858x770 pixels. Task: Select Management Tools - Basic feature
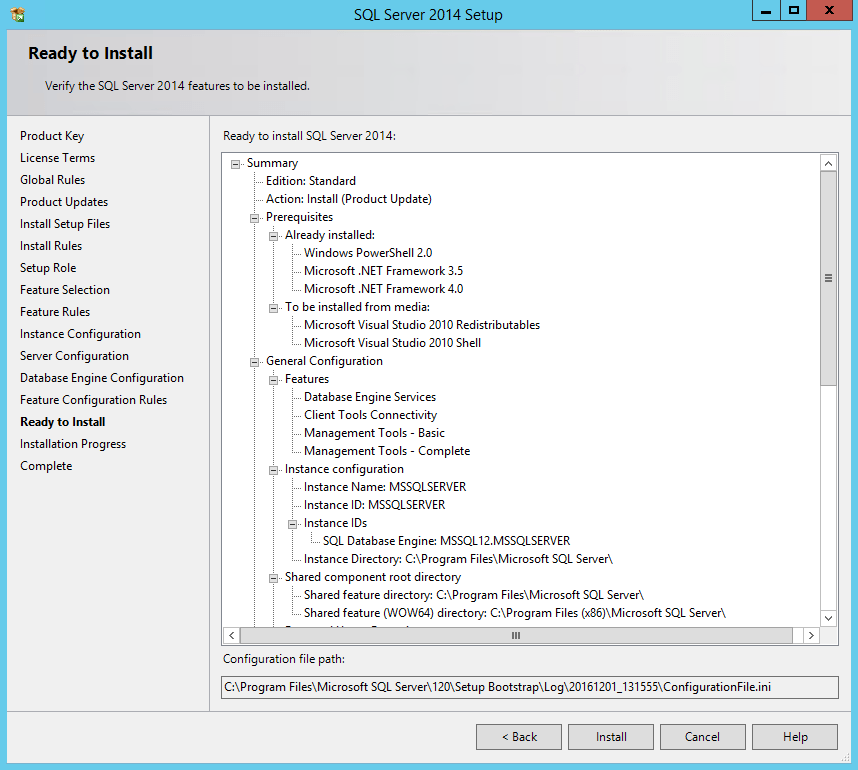click(x=374, y=433)
